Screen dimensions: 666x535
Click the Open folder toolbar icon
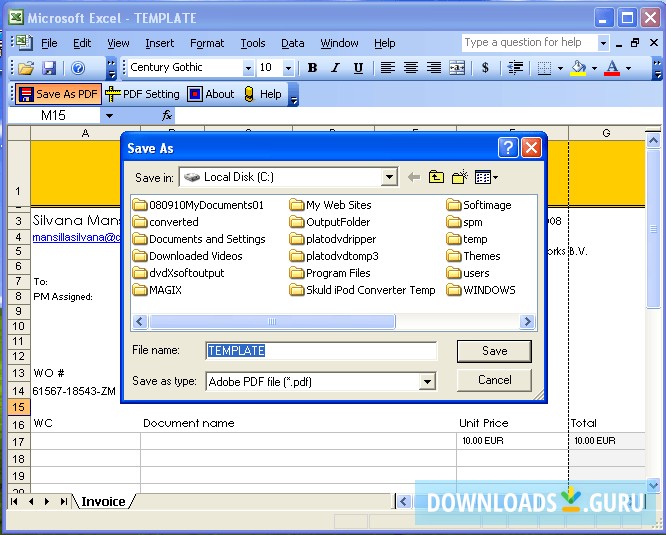(x=26, y=68)
